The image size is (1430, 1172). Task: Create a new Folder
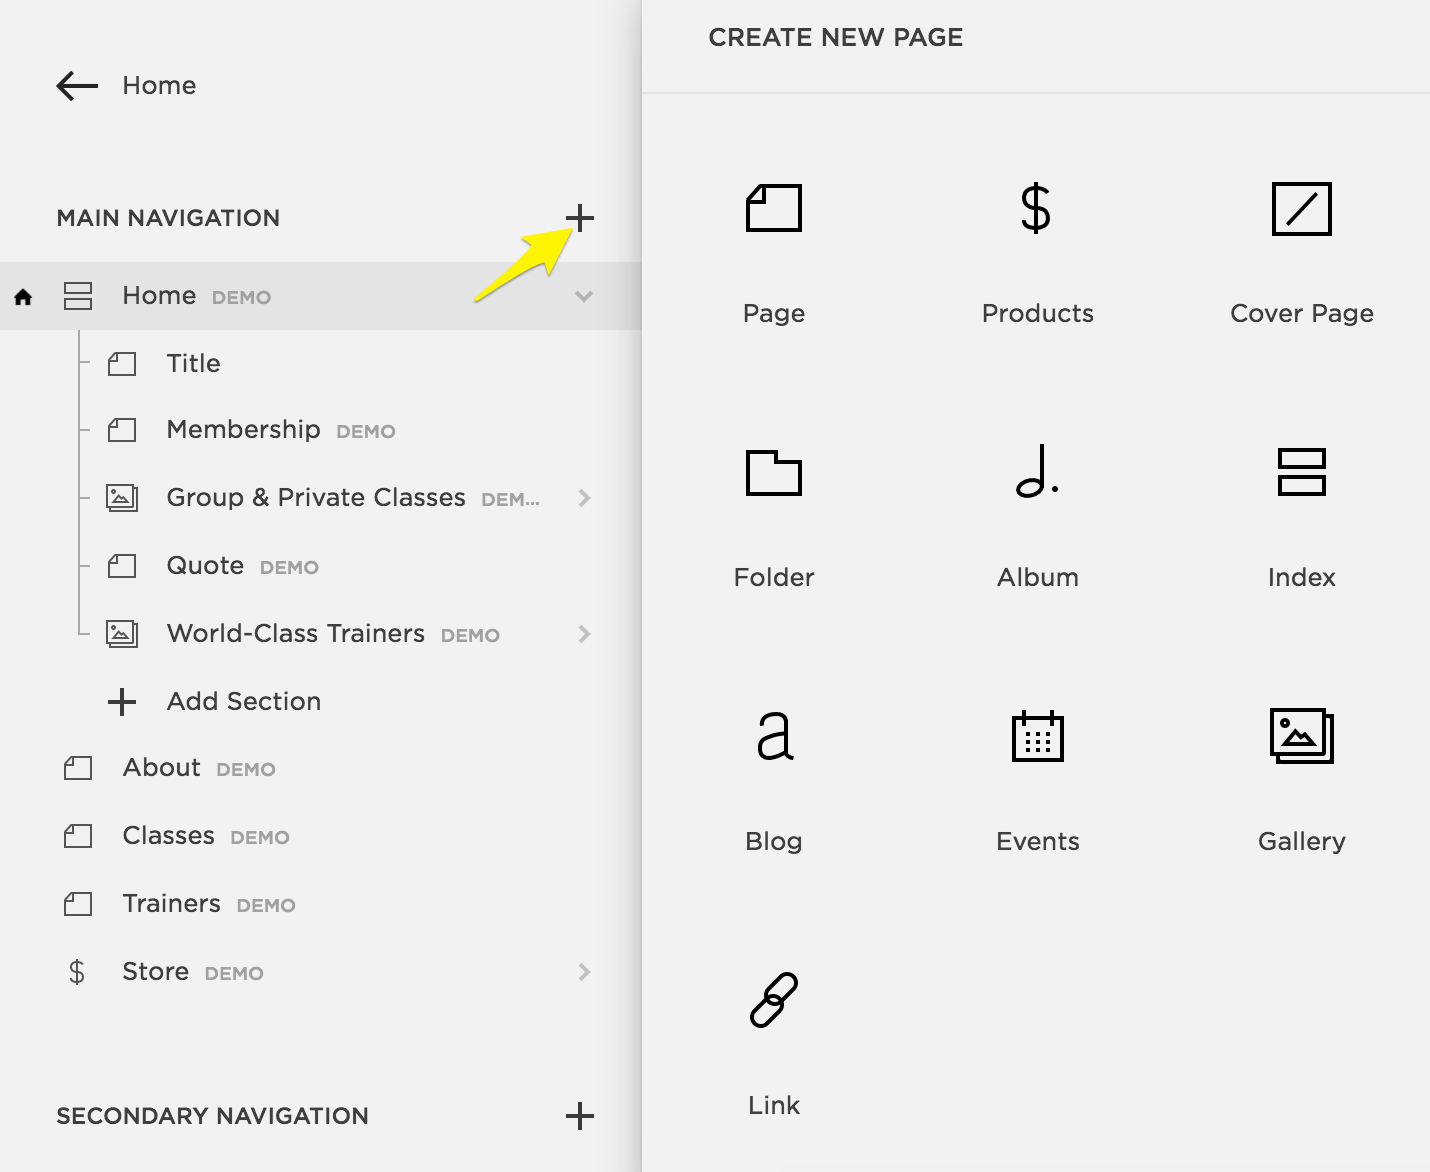[x=773, y=473]
